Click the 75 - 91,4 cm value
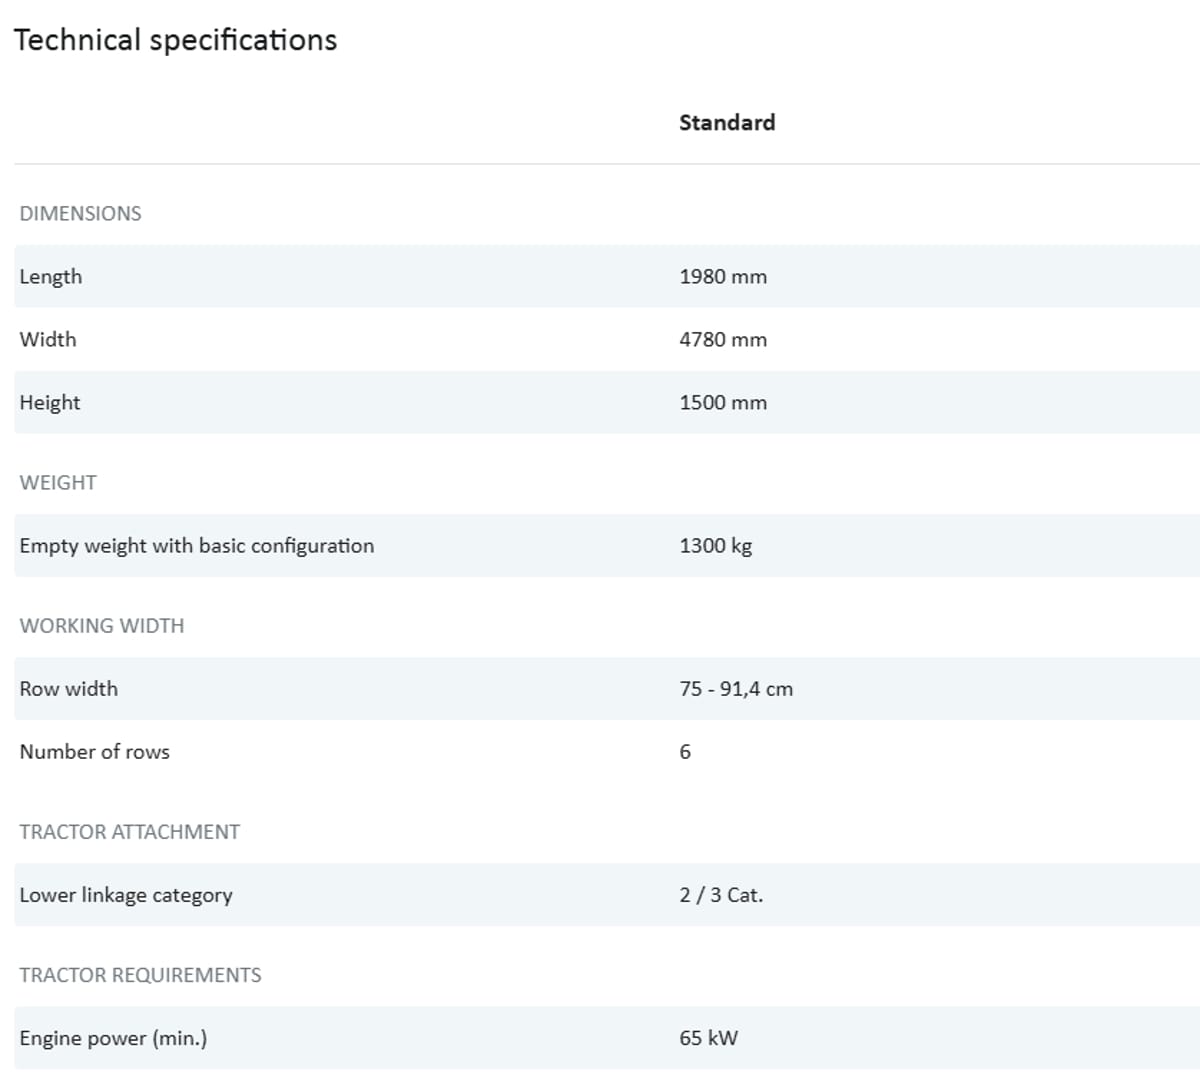This screenshot has height=1088, width=1200. pos(735,688)
